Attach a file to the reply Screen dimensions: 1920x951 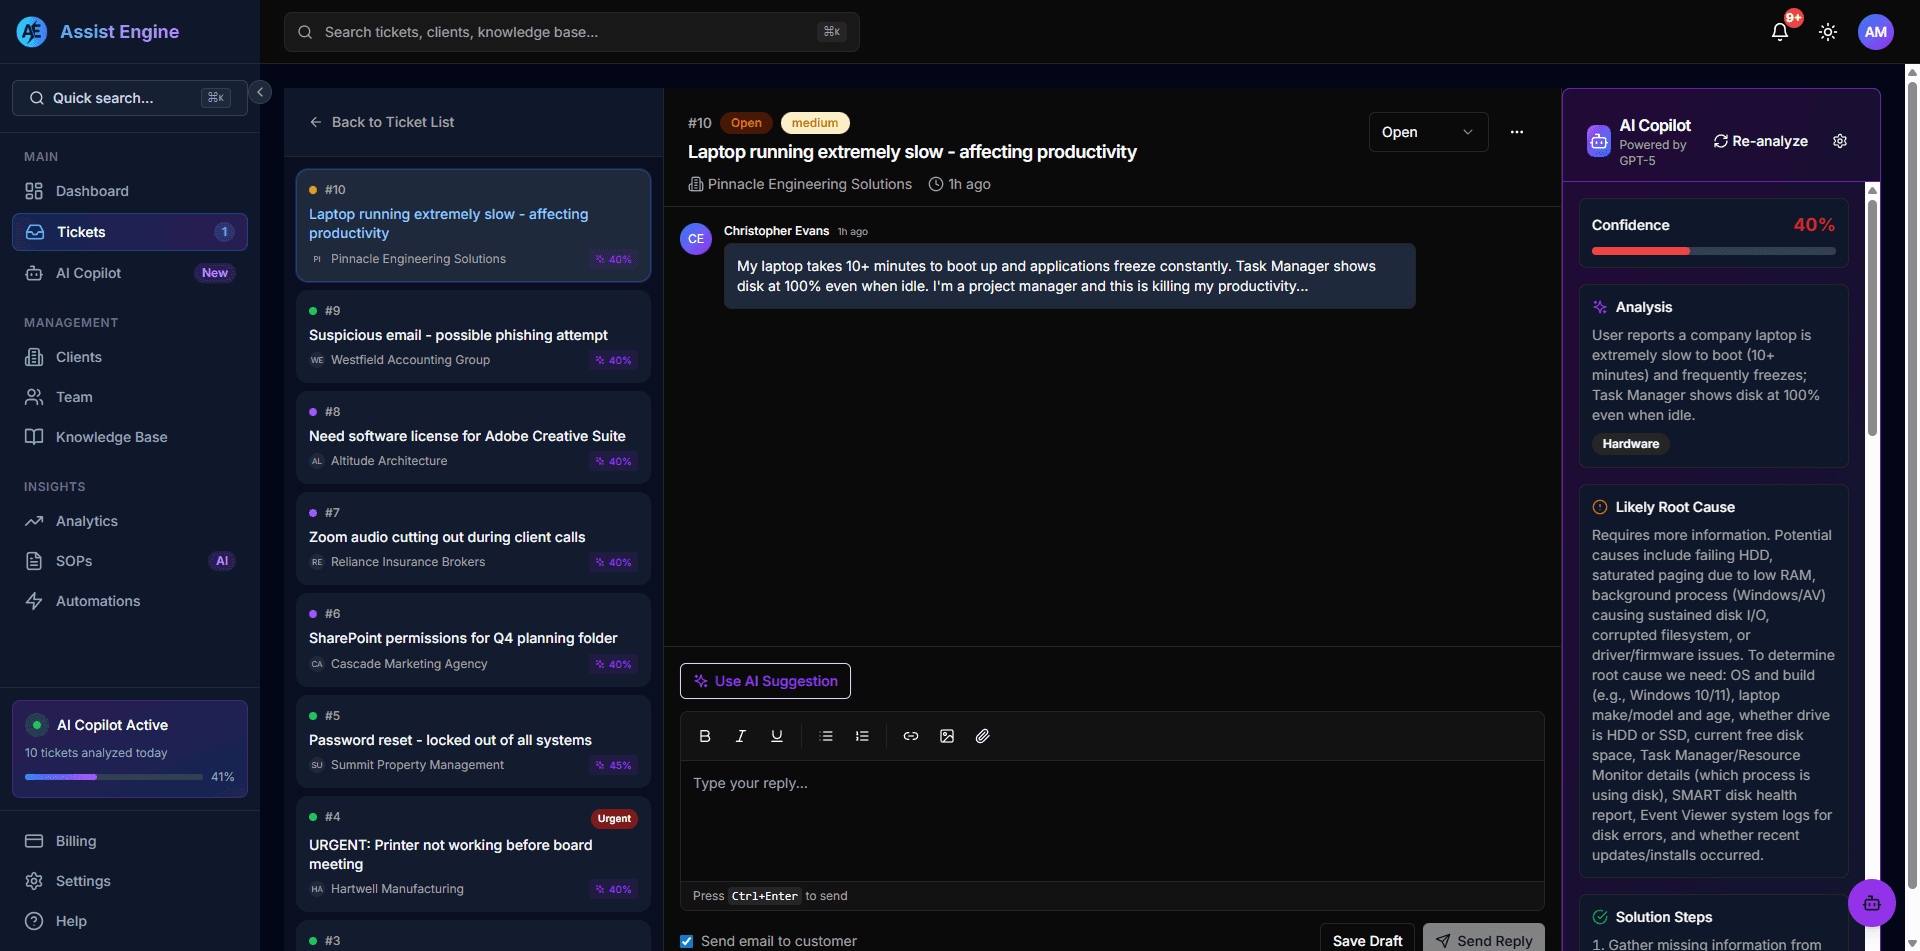pos(983,736)
